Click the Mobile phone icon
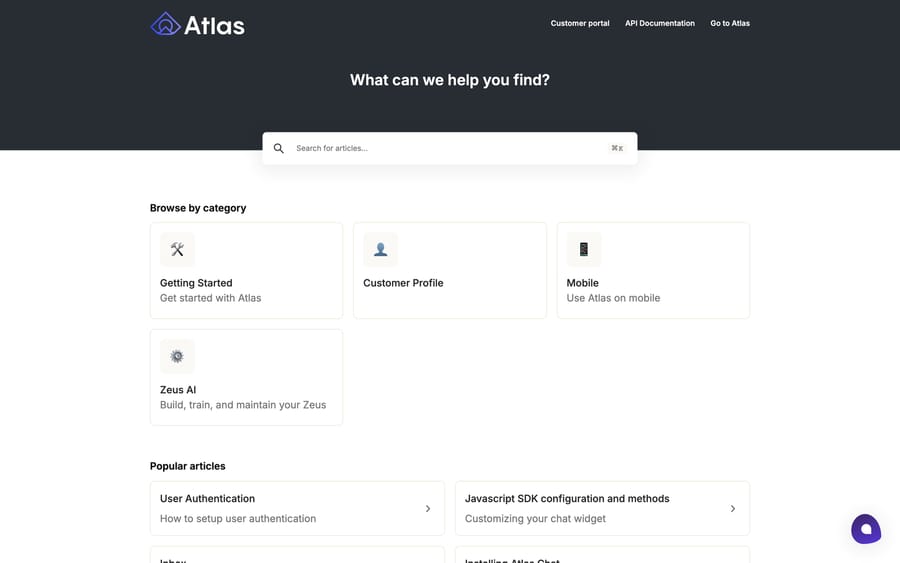The image size is (900, 563). point(584,249)
